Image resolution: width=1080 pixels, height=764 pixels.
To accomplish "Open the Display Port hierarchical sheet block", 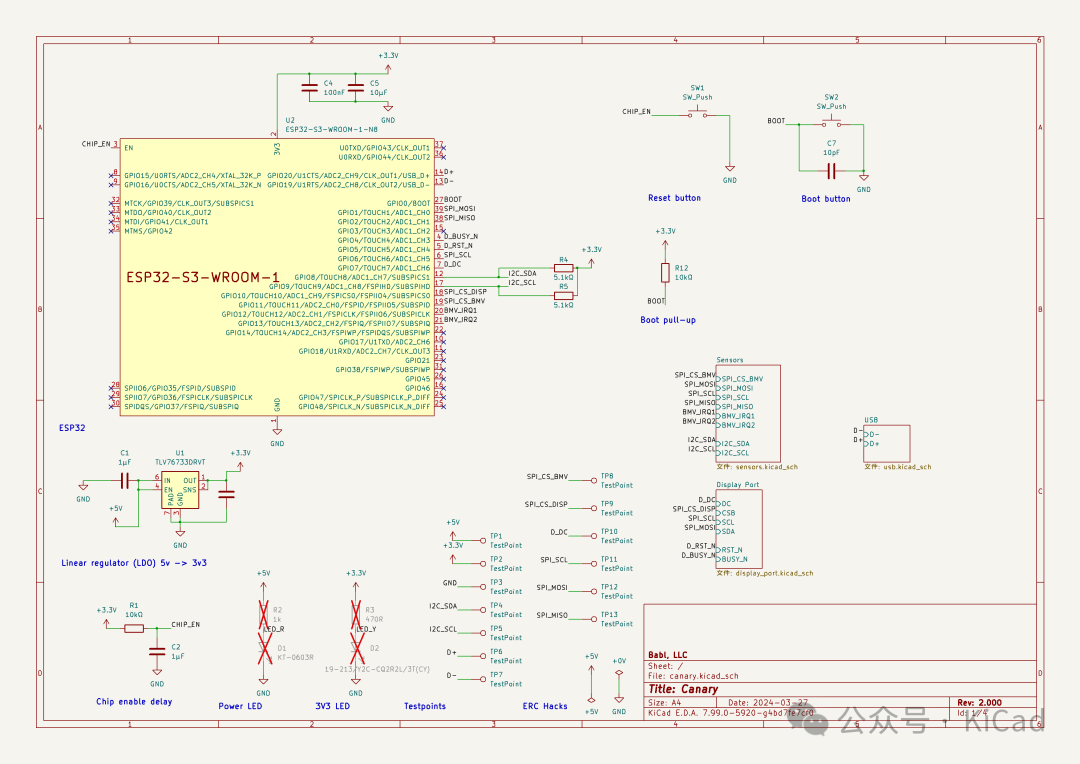I will 739,528.
